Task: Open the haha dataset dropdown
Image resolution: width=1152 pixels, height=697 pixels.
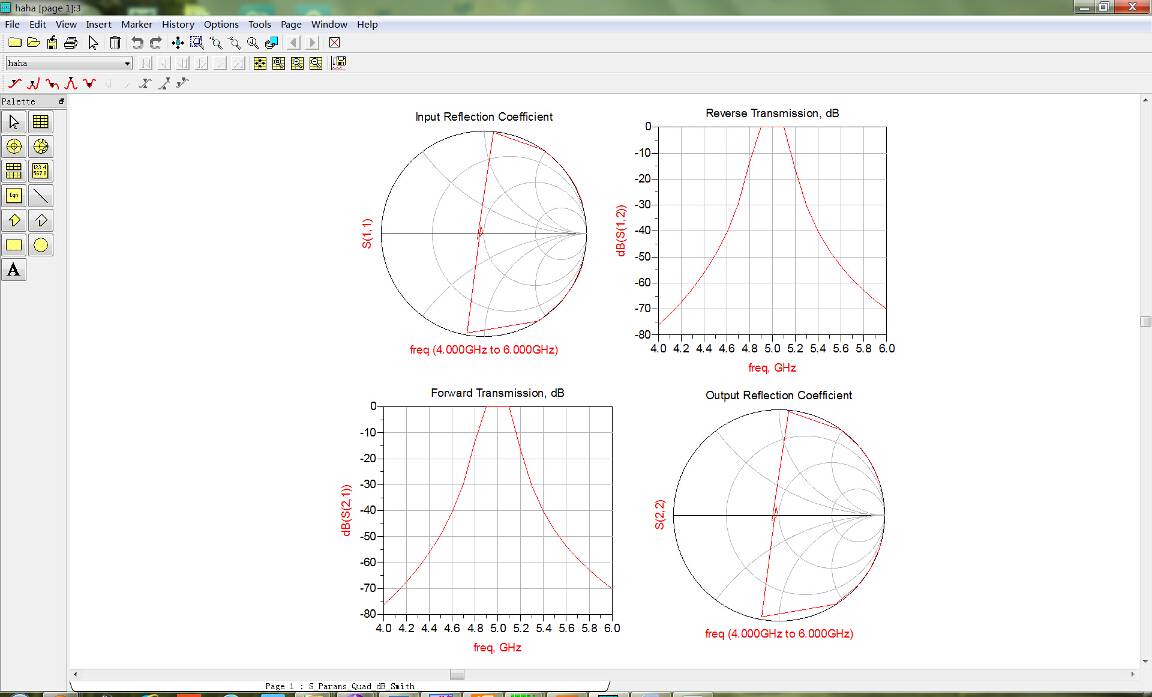Action: click(127, 63)
